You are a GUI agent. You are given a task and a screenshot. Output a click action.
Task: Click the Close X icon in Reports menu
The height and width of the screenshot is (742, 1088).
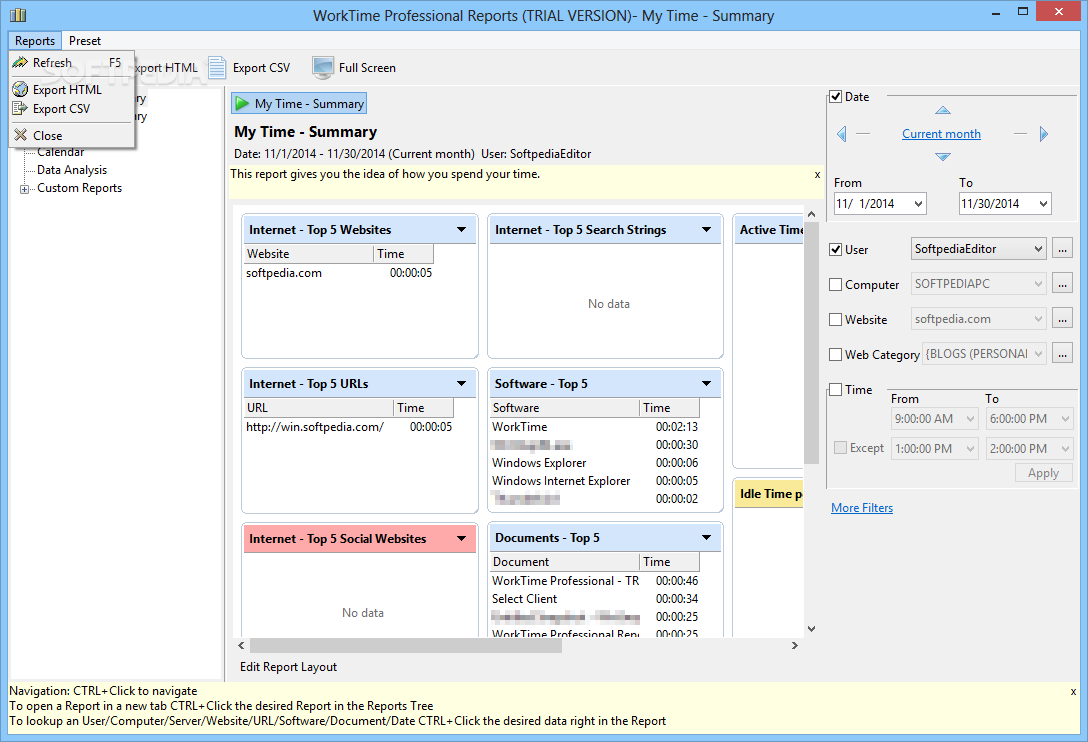20,135
